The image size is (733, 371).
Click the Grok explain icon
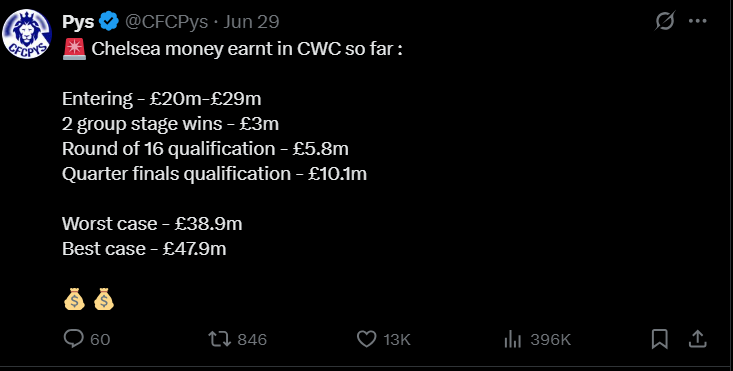(665, 21)
